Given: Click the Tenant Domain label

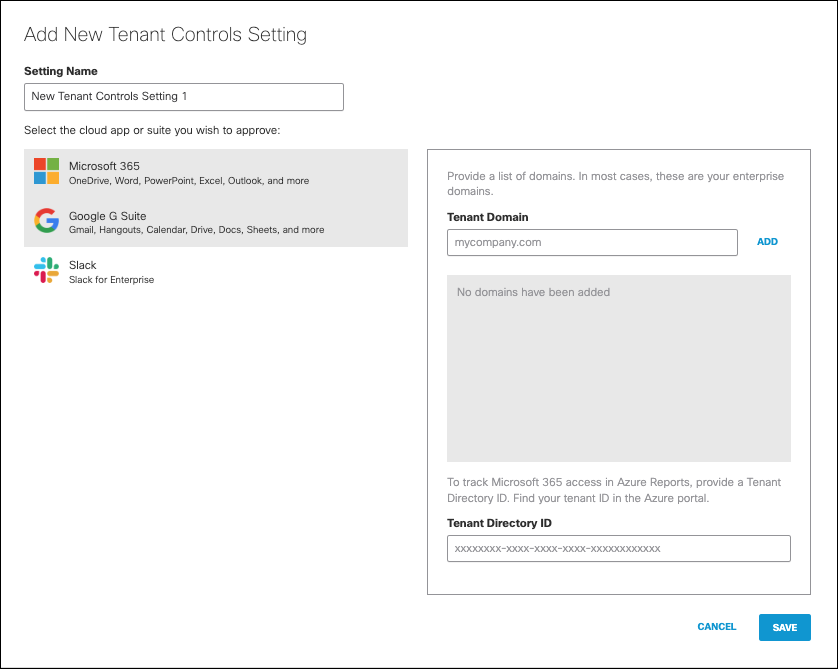Looking at the screenshot, I should pos(487,217).
